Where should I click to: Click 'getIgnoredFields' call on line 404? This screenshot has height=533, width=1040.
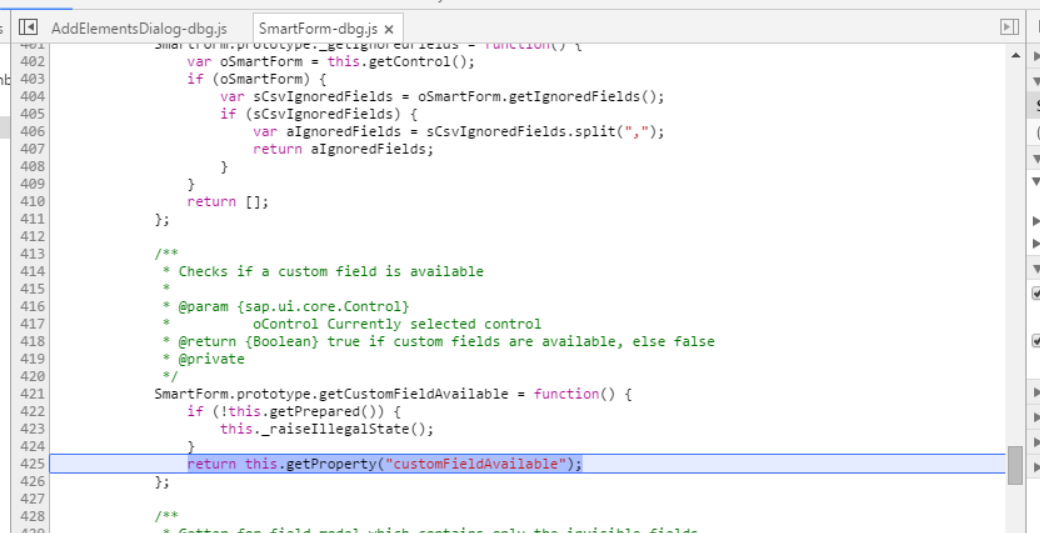[574, 97]
